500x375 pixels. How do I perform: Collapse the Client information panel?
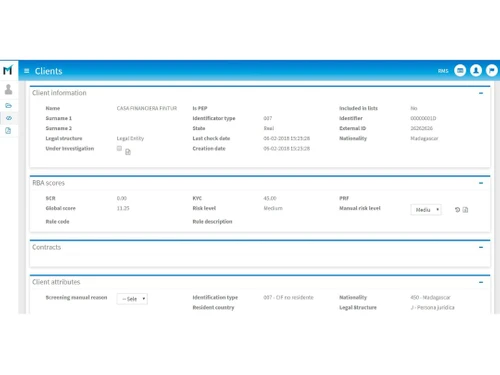click(x=481, y=93)
